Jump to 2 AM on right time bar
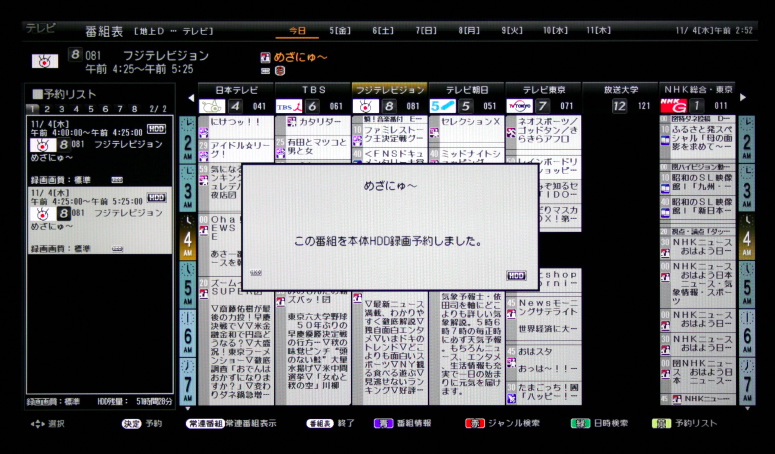The height and width of the screenshot is (454, 775). [746, 140]
